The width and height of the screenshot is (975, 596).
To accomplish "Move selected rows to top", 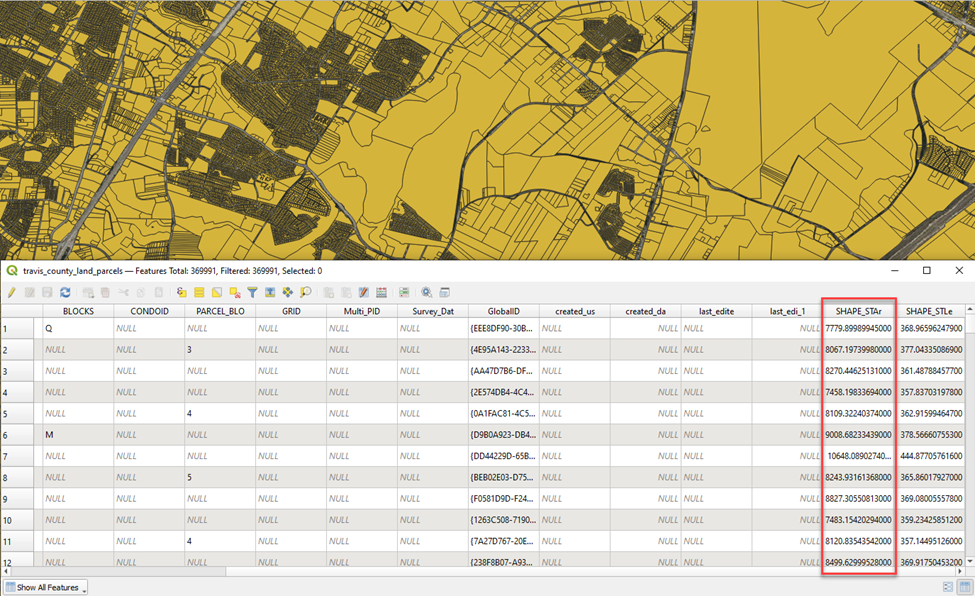I will click(x=270, y=293).
